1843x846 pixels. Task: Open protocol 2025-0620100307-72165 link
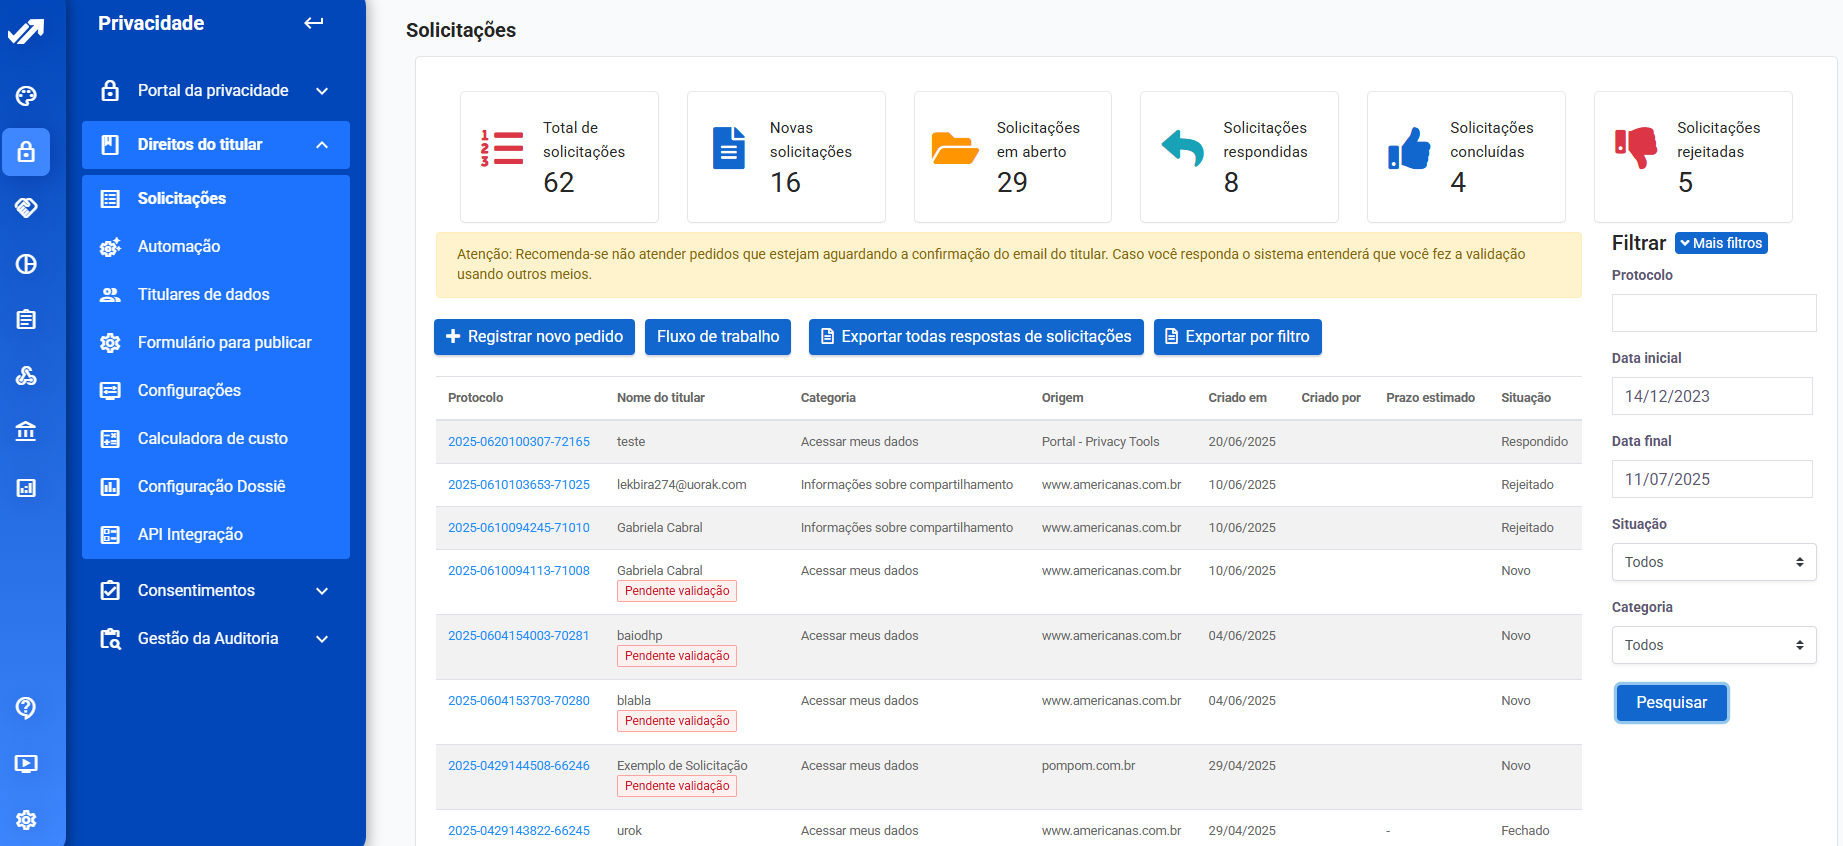pyautogui.click(x=518, y=442)
